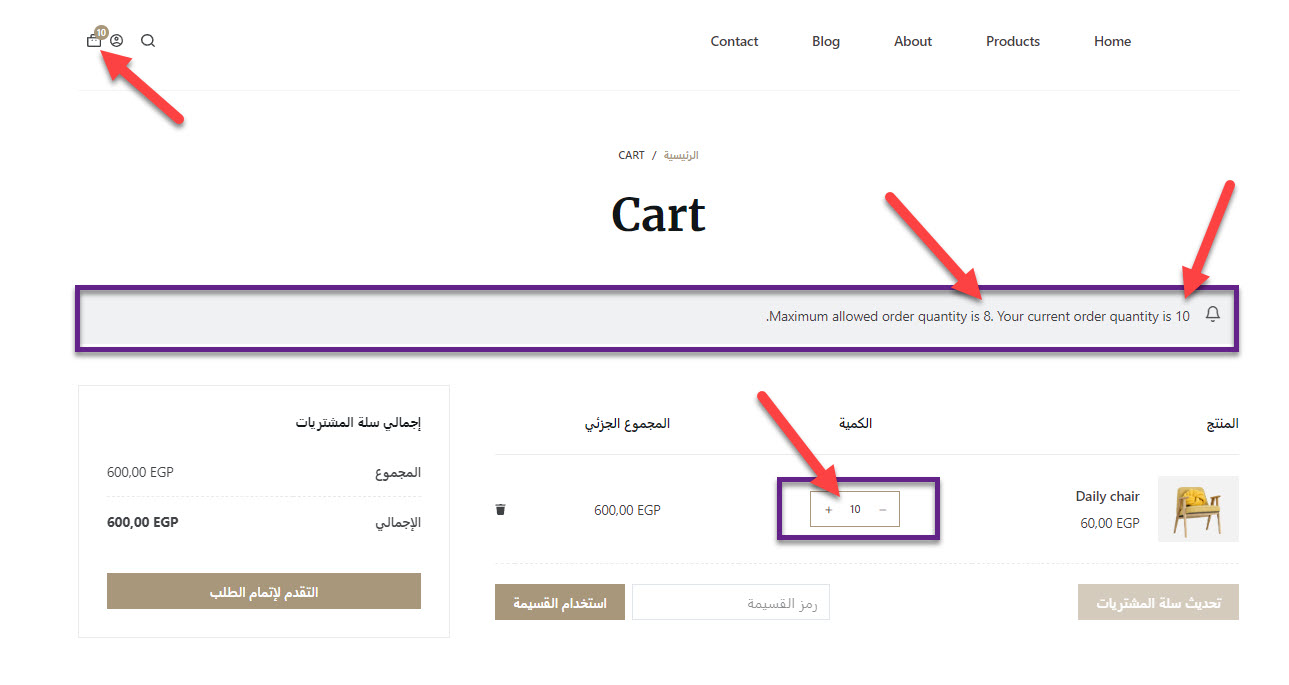Image resolution: width=1289 pixels, height=685 pixels.
Task: Click the المجموع subtotal amount in totals
Action: point(140,472)
